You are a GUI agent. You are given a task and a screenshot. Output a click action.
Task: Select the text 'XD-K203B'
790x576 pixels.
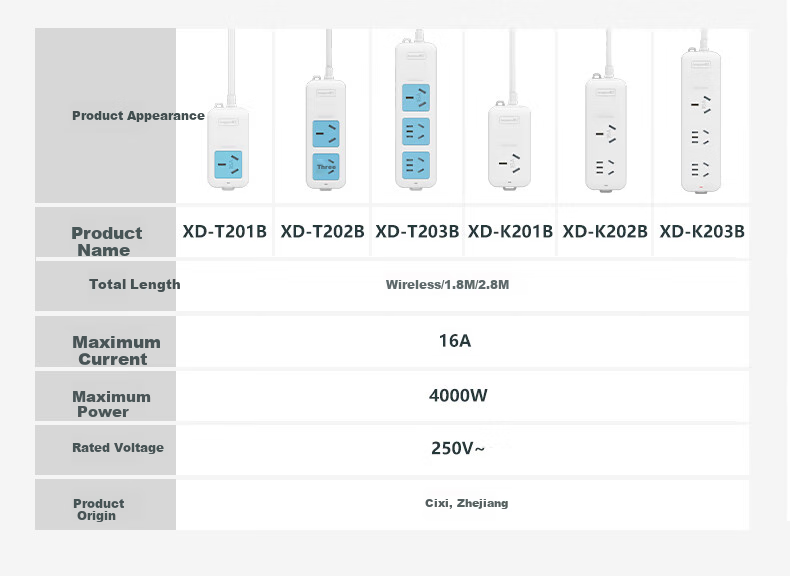click(x=702, y=231)
